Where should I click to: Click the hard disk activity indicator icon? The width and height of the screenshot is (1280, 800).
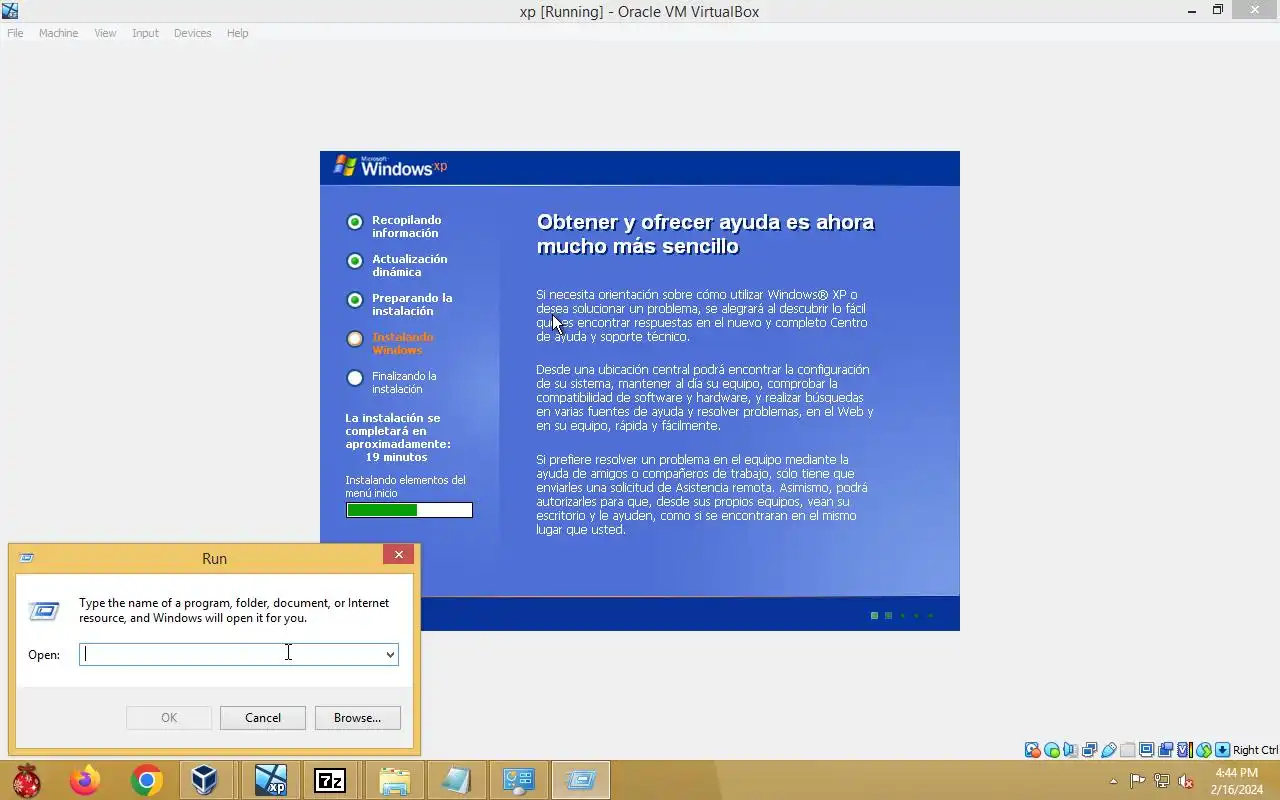(1032, 750)
